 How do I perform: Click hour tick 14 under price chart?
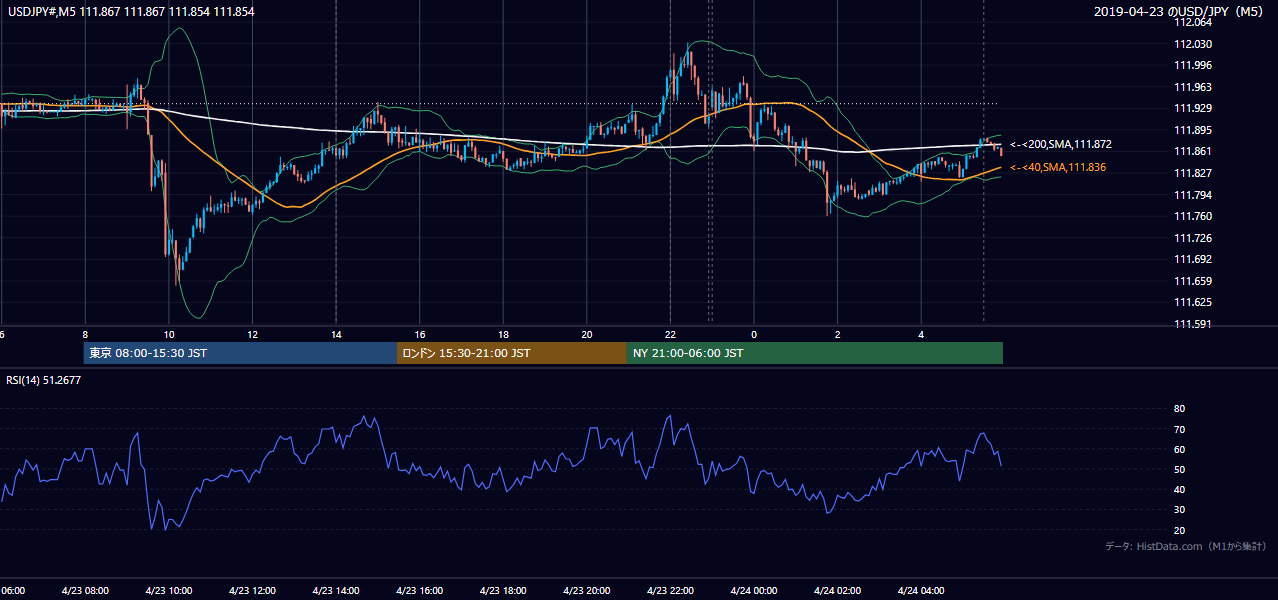pyautogui.click(x=336, y=335)
